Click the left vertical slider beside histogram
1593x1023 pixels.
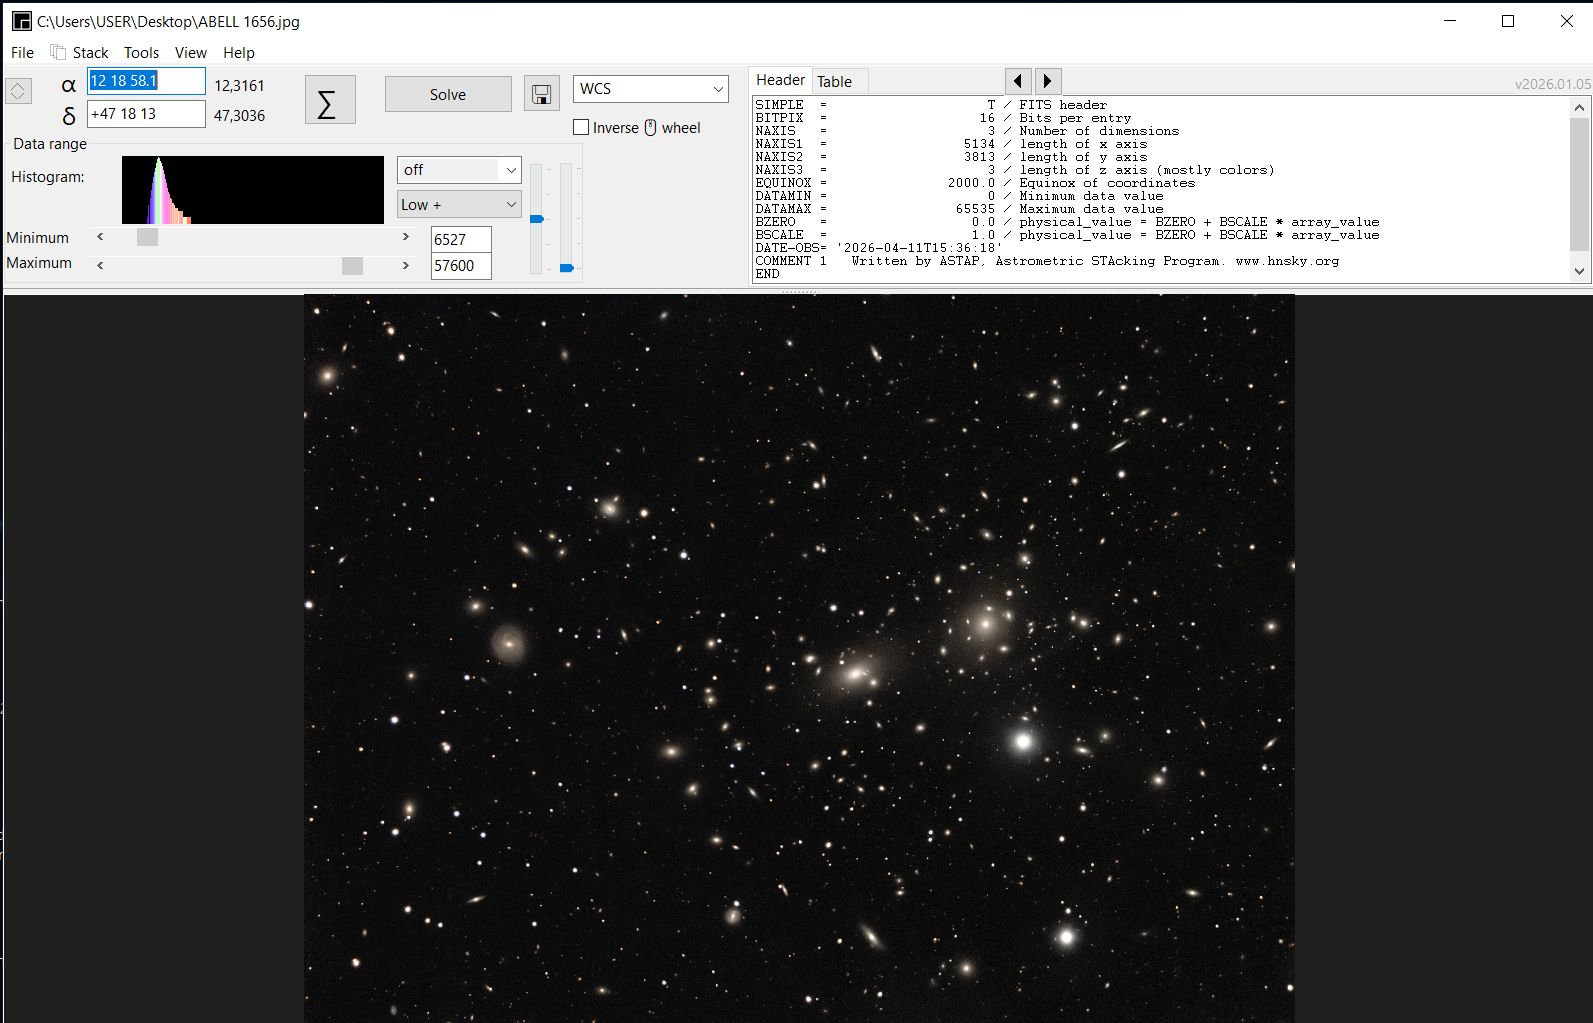536,218
